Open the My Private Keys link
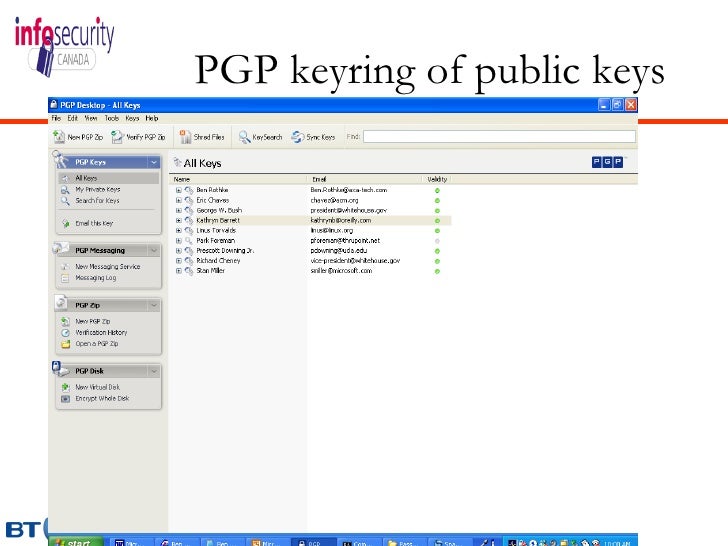The image size is (728, 546). 98,189
